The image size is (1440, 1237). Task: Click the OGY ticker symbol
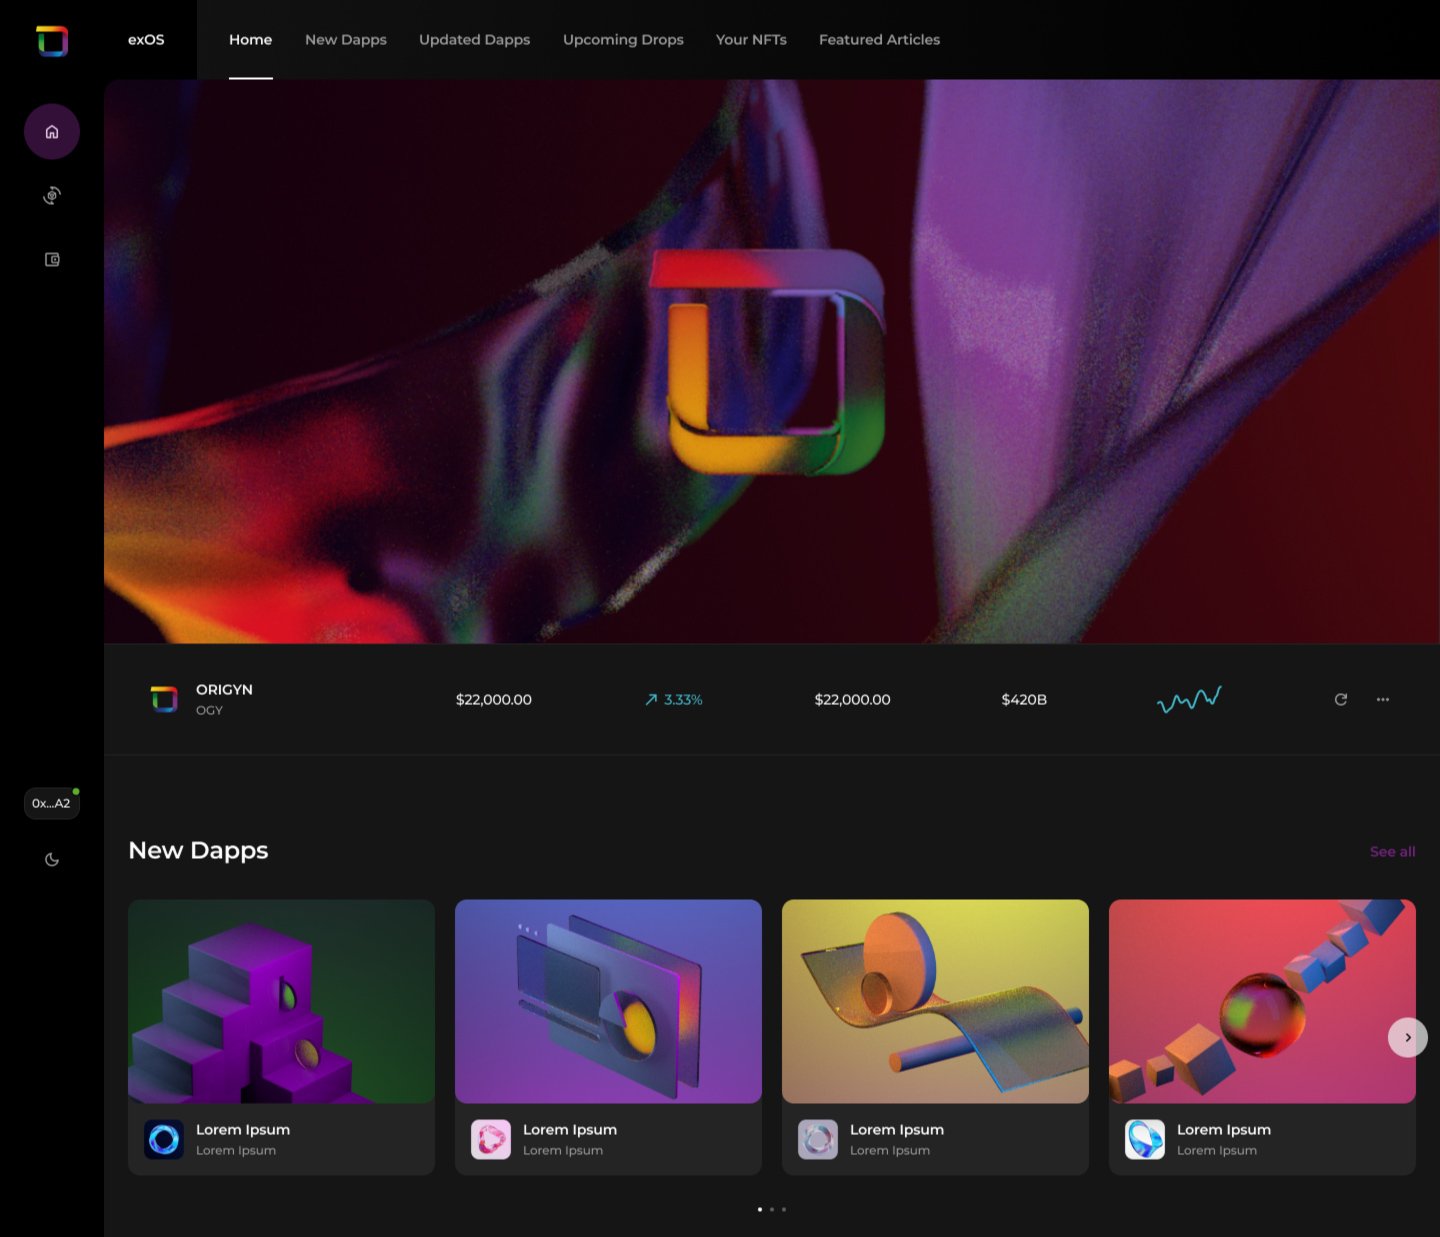[209, 710]
